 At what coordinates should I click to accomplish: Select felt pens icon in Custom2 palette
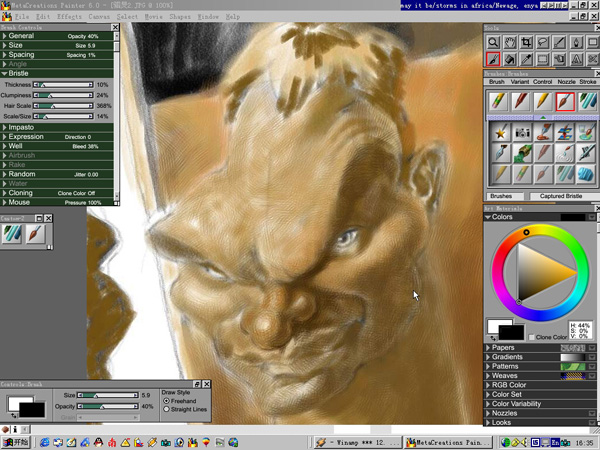[12, 234]
